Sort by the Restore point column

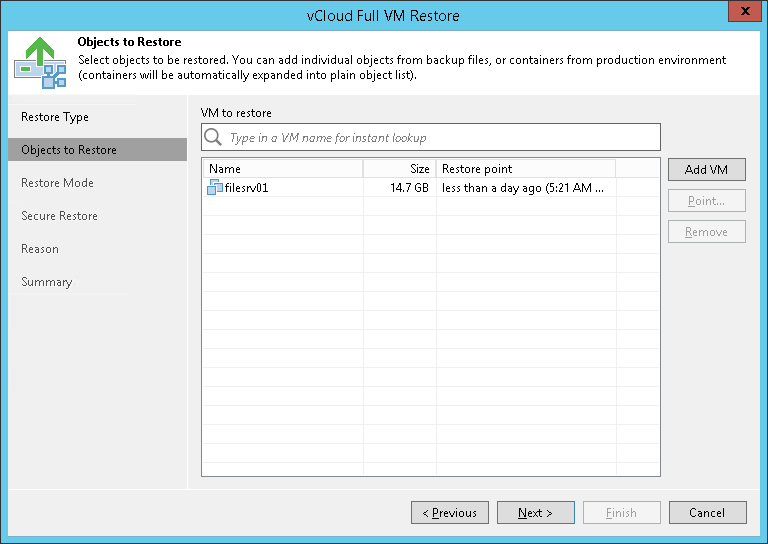[x=525, y=169]
